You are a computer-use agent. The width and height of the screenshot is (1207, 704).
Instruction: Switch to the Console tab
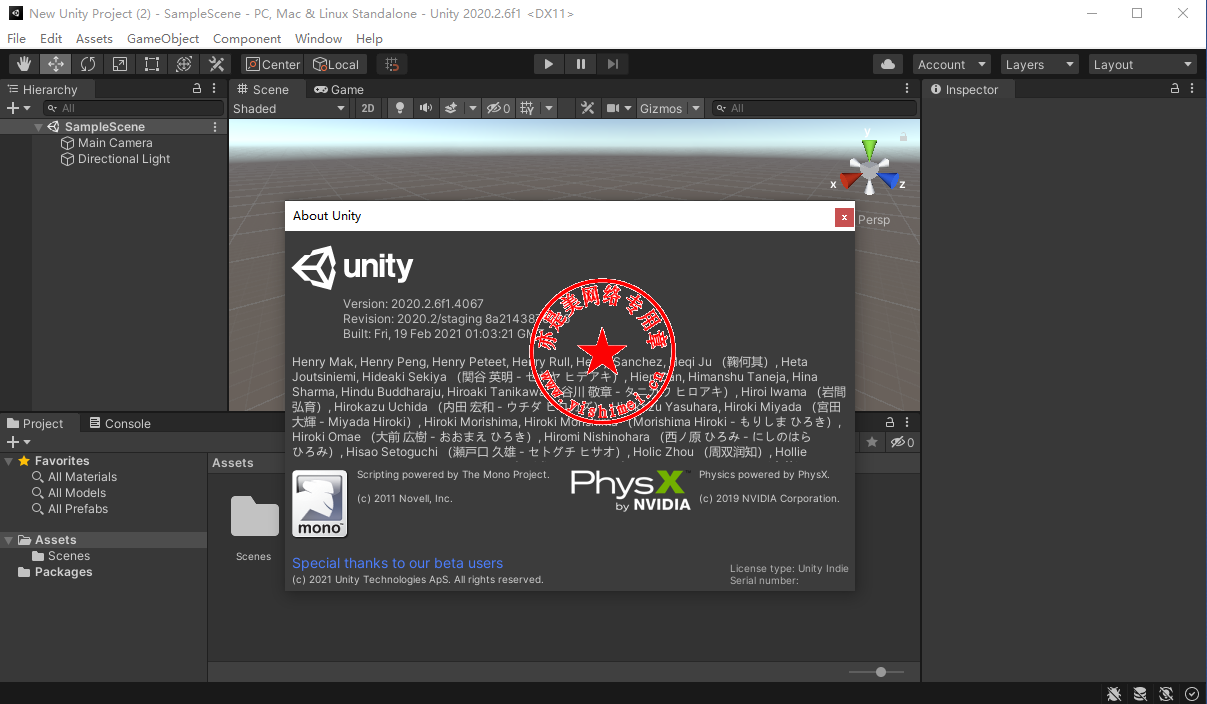120,423
